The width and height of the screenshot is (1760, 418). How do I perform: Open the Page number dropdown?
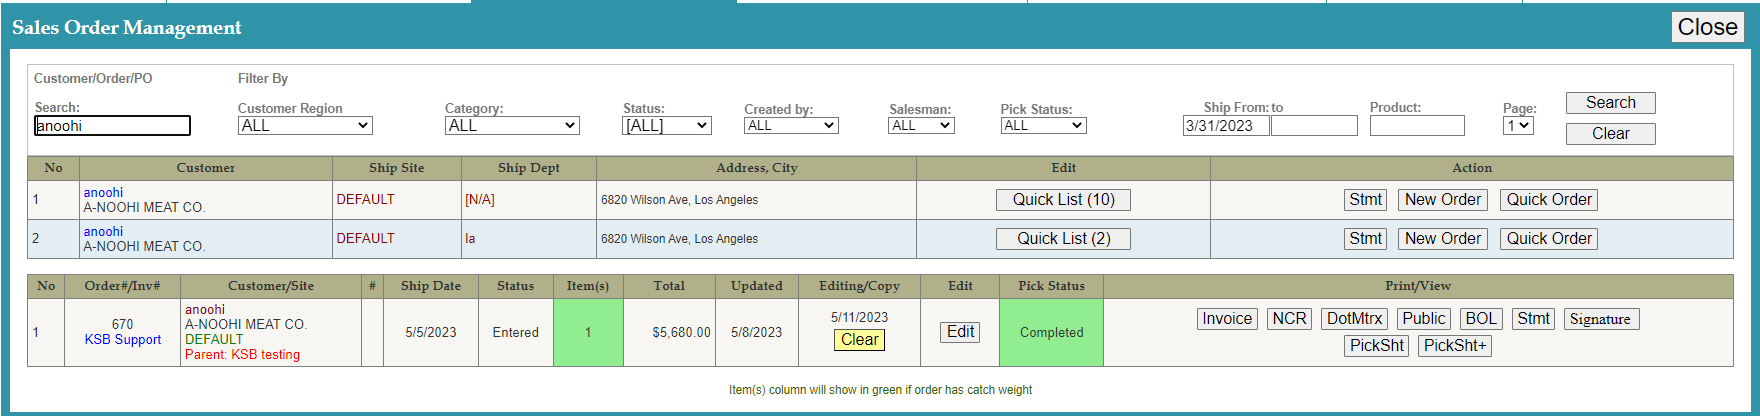click(1518, 126)
